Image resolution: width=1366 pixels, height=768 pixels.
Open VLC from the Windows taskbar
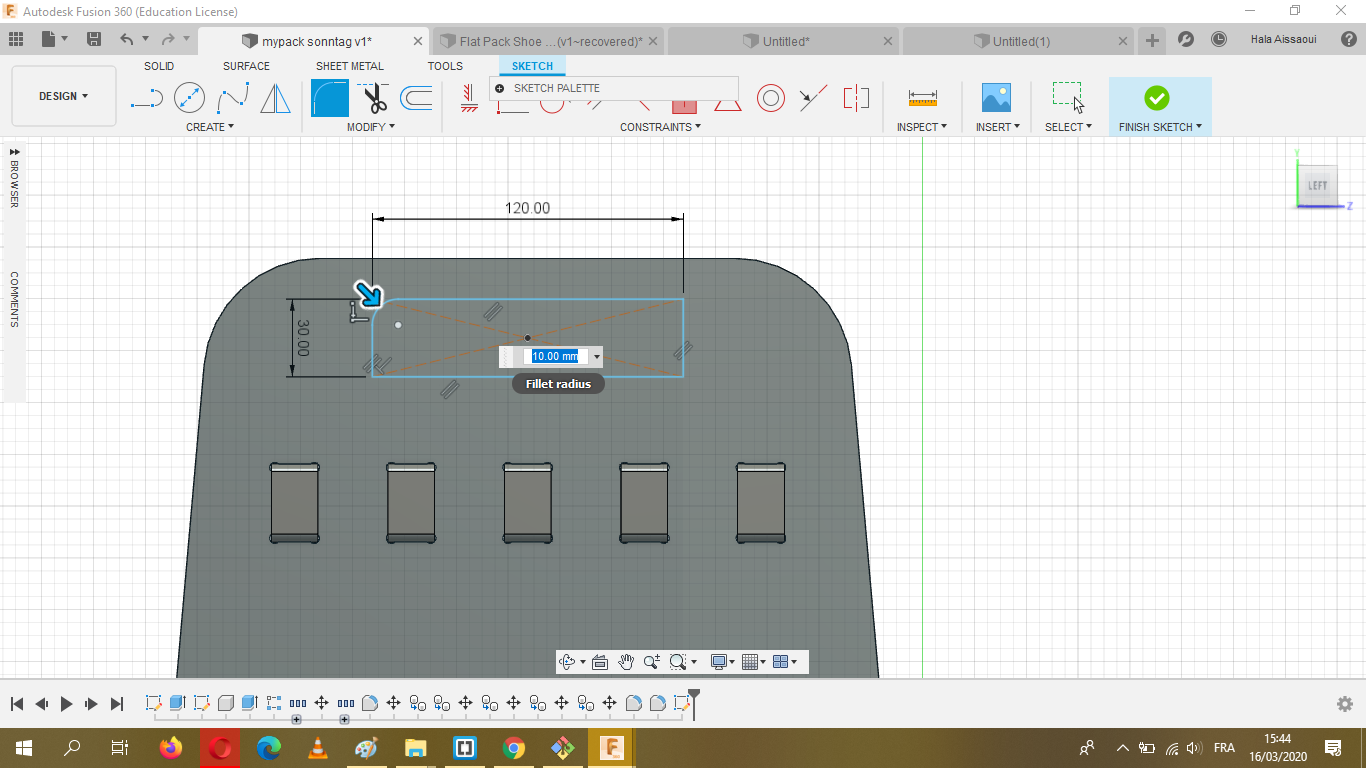tap(318, 747)
